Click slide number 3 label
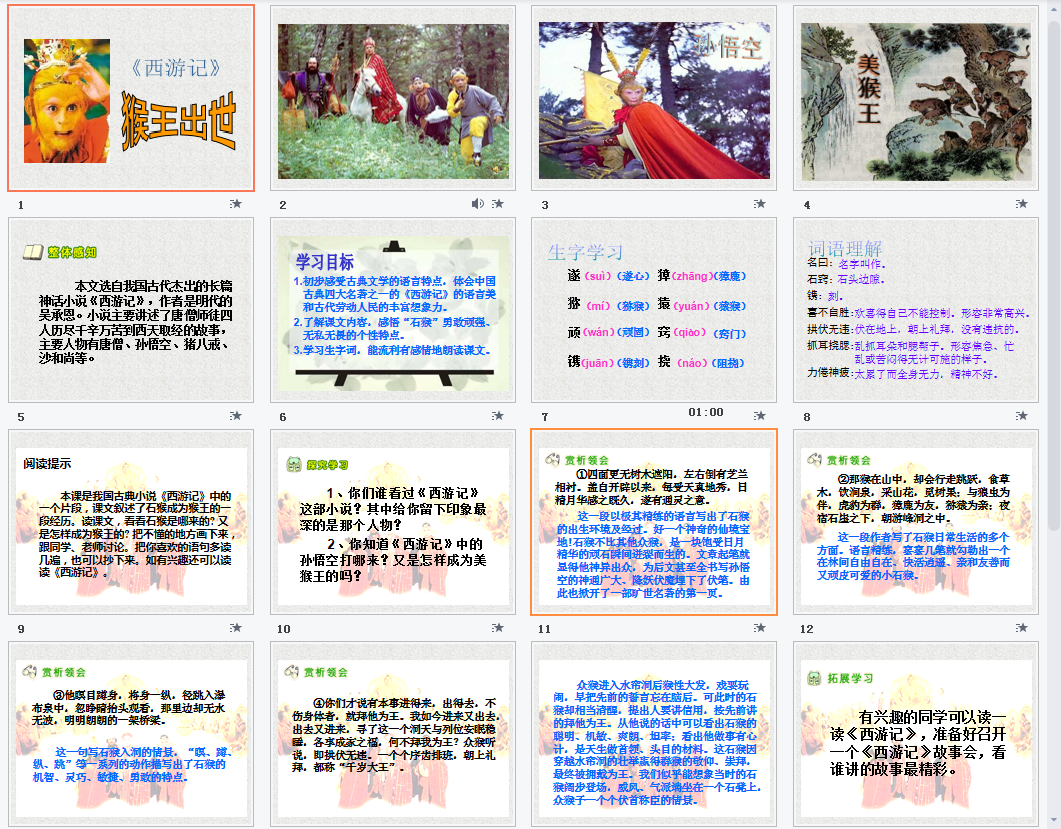The image size is (1061, 829). [545, 205]
